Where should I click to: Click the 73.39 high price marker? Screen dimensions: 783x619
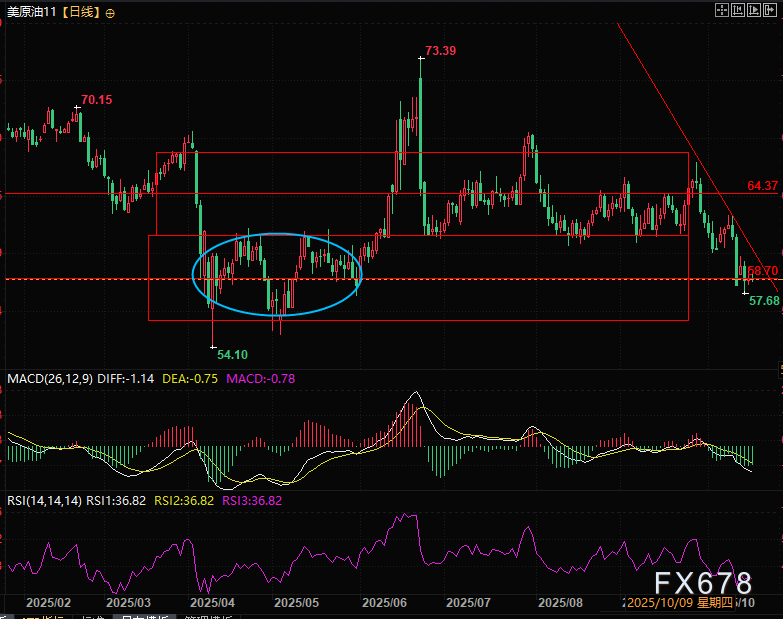(440, 50)
